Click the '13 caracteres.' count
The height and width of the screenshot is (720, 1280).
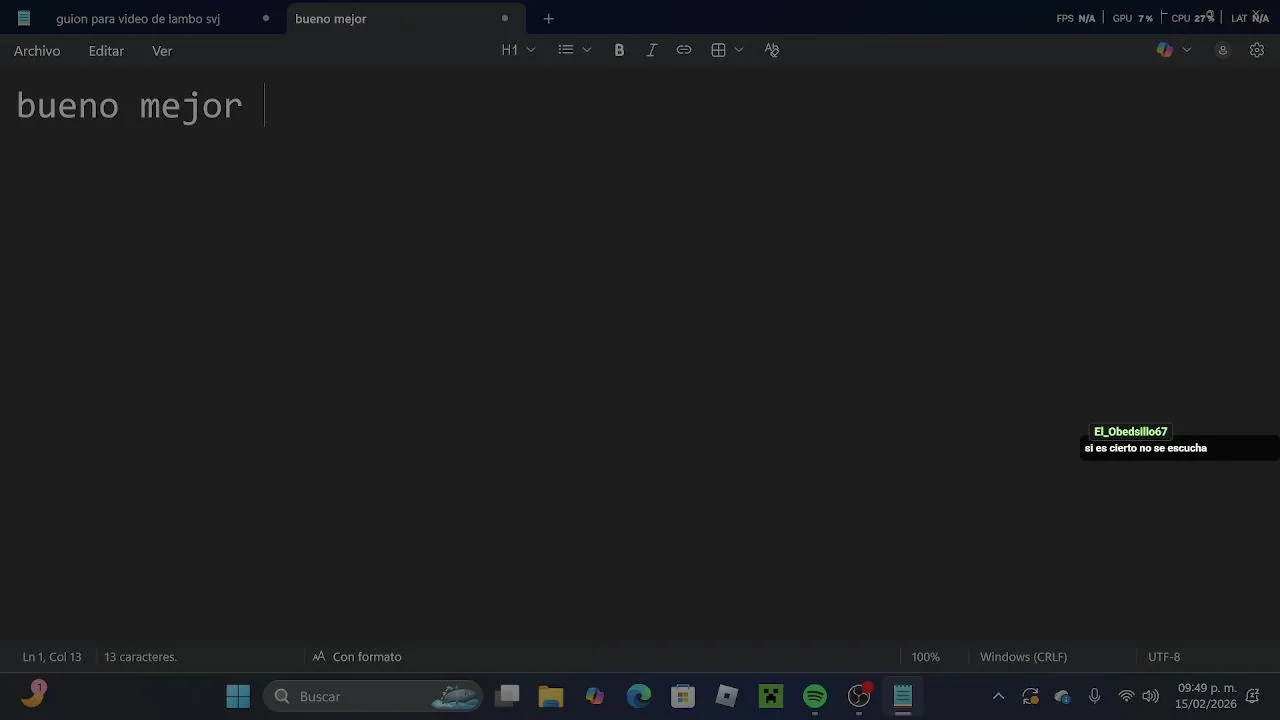pos(140,657)
